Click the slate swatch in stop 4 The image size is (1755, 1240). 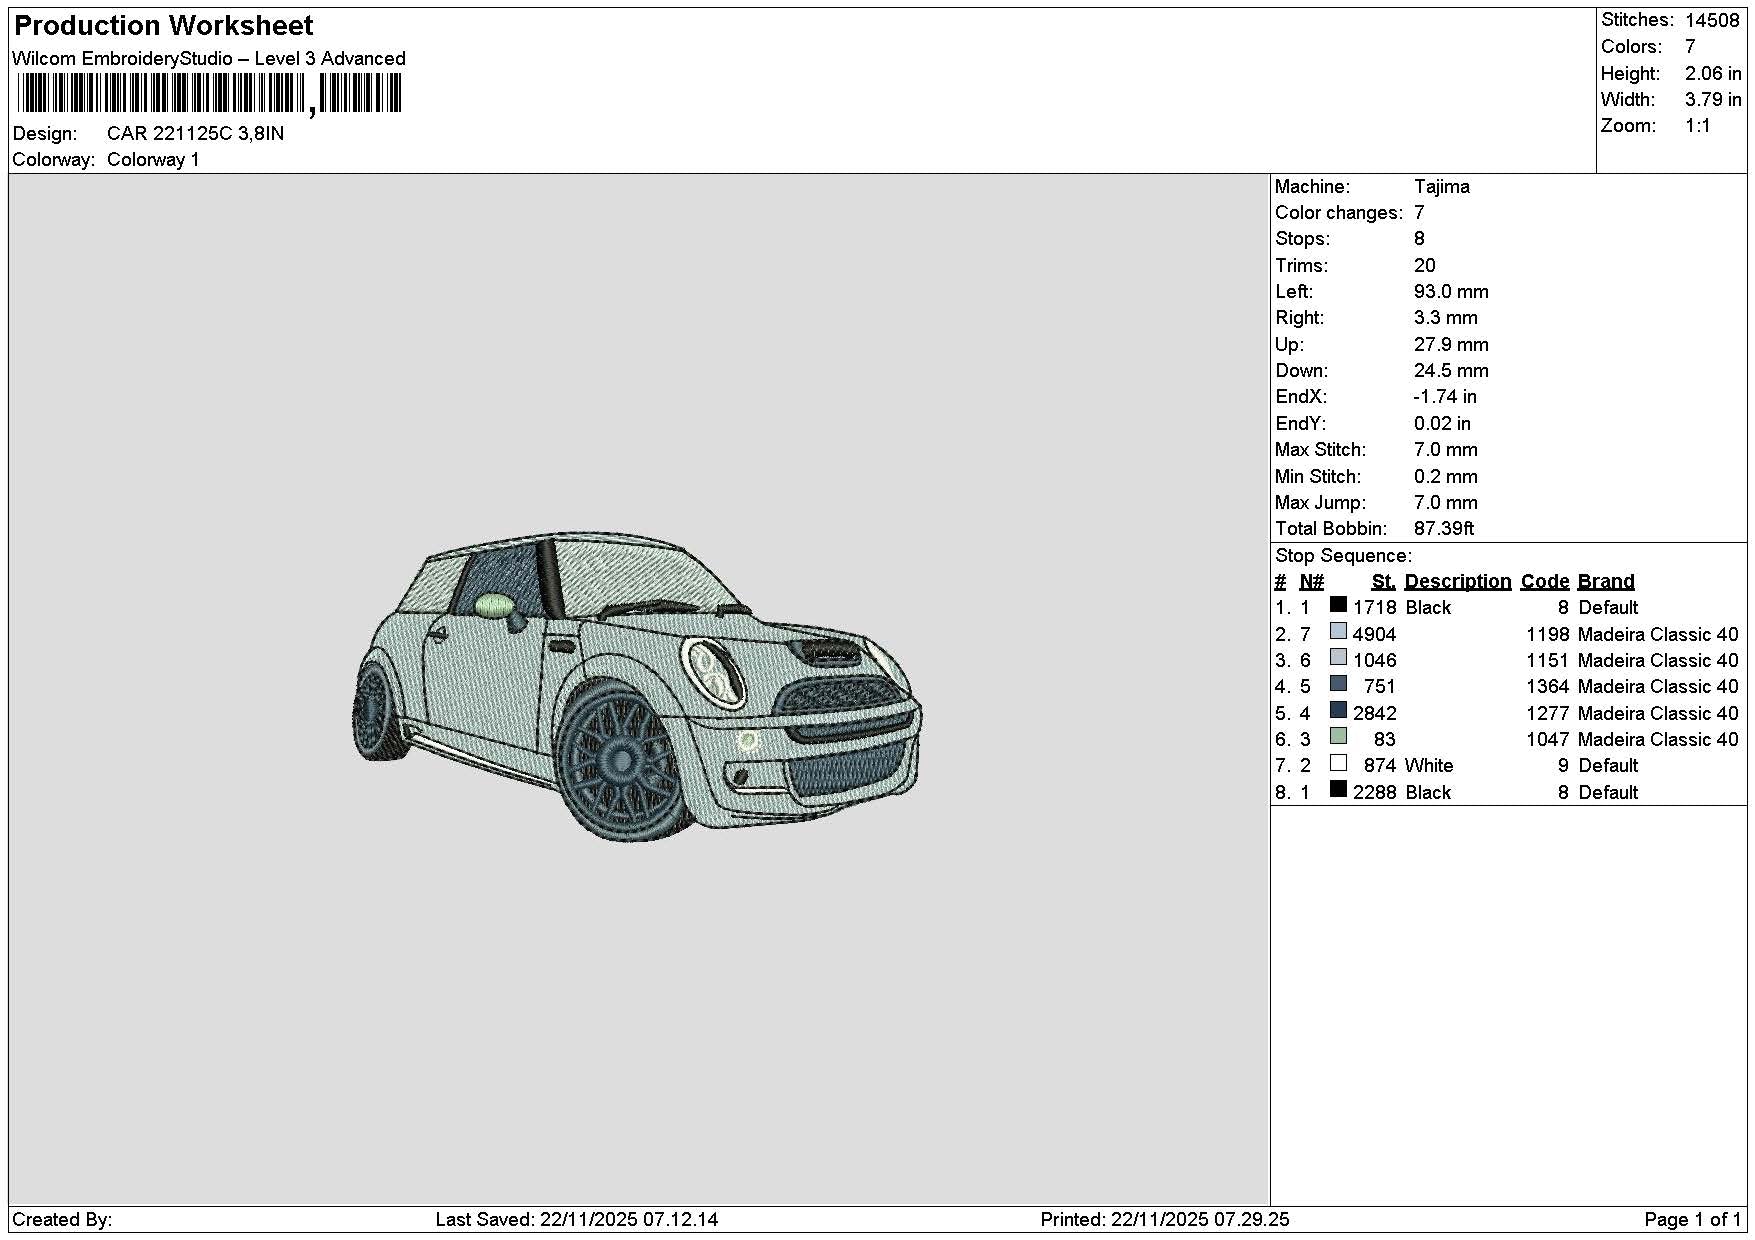[x=1338, y=684]
